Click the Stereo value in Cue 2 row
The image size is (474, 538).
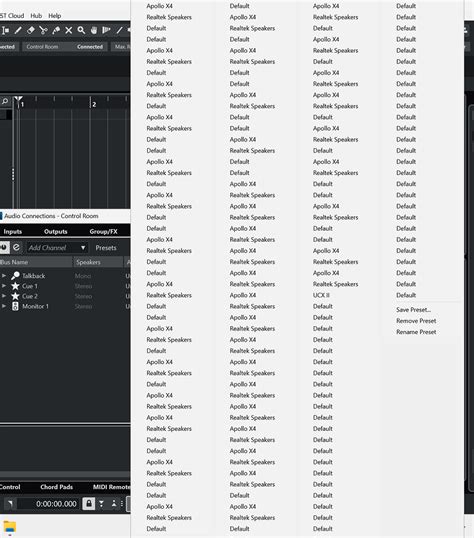click(x=83, y=296)
